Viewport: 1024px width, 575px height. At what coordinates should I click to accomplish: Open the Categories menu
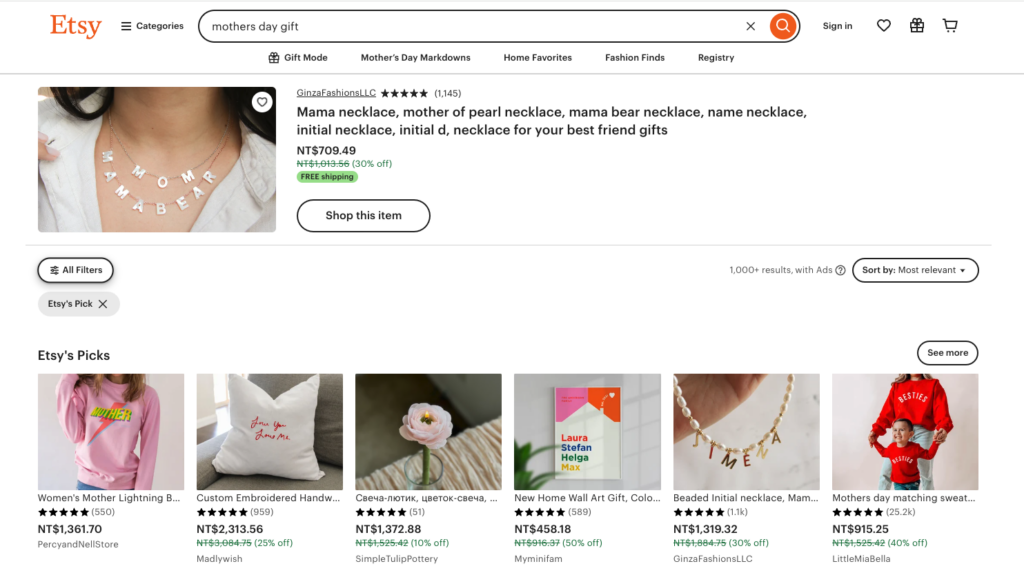point(152,26)
